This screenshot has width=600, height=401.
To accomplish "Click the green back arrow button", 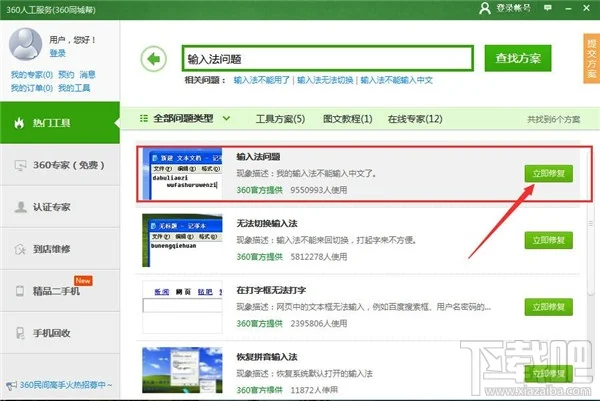I will tap(153, 59).
